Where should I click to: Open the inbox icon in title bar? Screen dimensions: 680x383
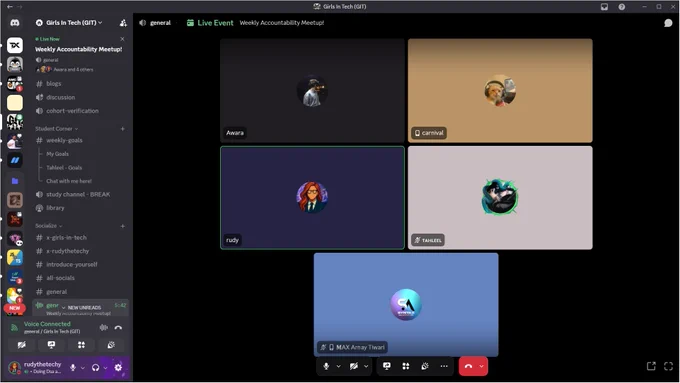[x=604, y=7]
